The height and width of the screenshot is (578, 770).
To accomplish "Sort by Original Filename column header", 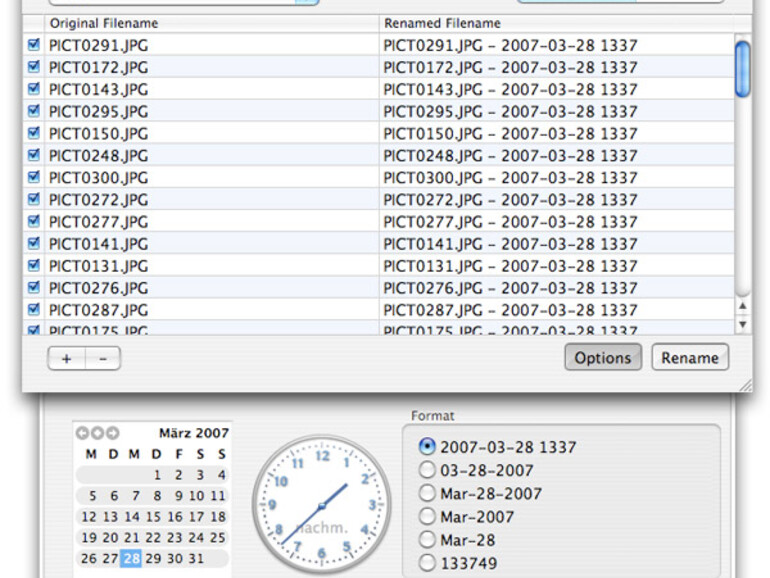I will (x=212, y=23).
